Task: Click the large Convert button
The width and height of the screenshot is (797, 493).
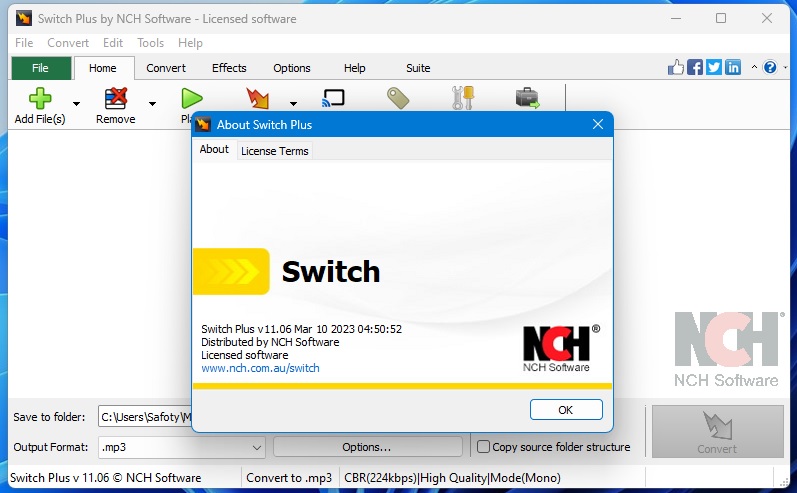Action: pyautogui.click(x=717, y=432)
